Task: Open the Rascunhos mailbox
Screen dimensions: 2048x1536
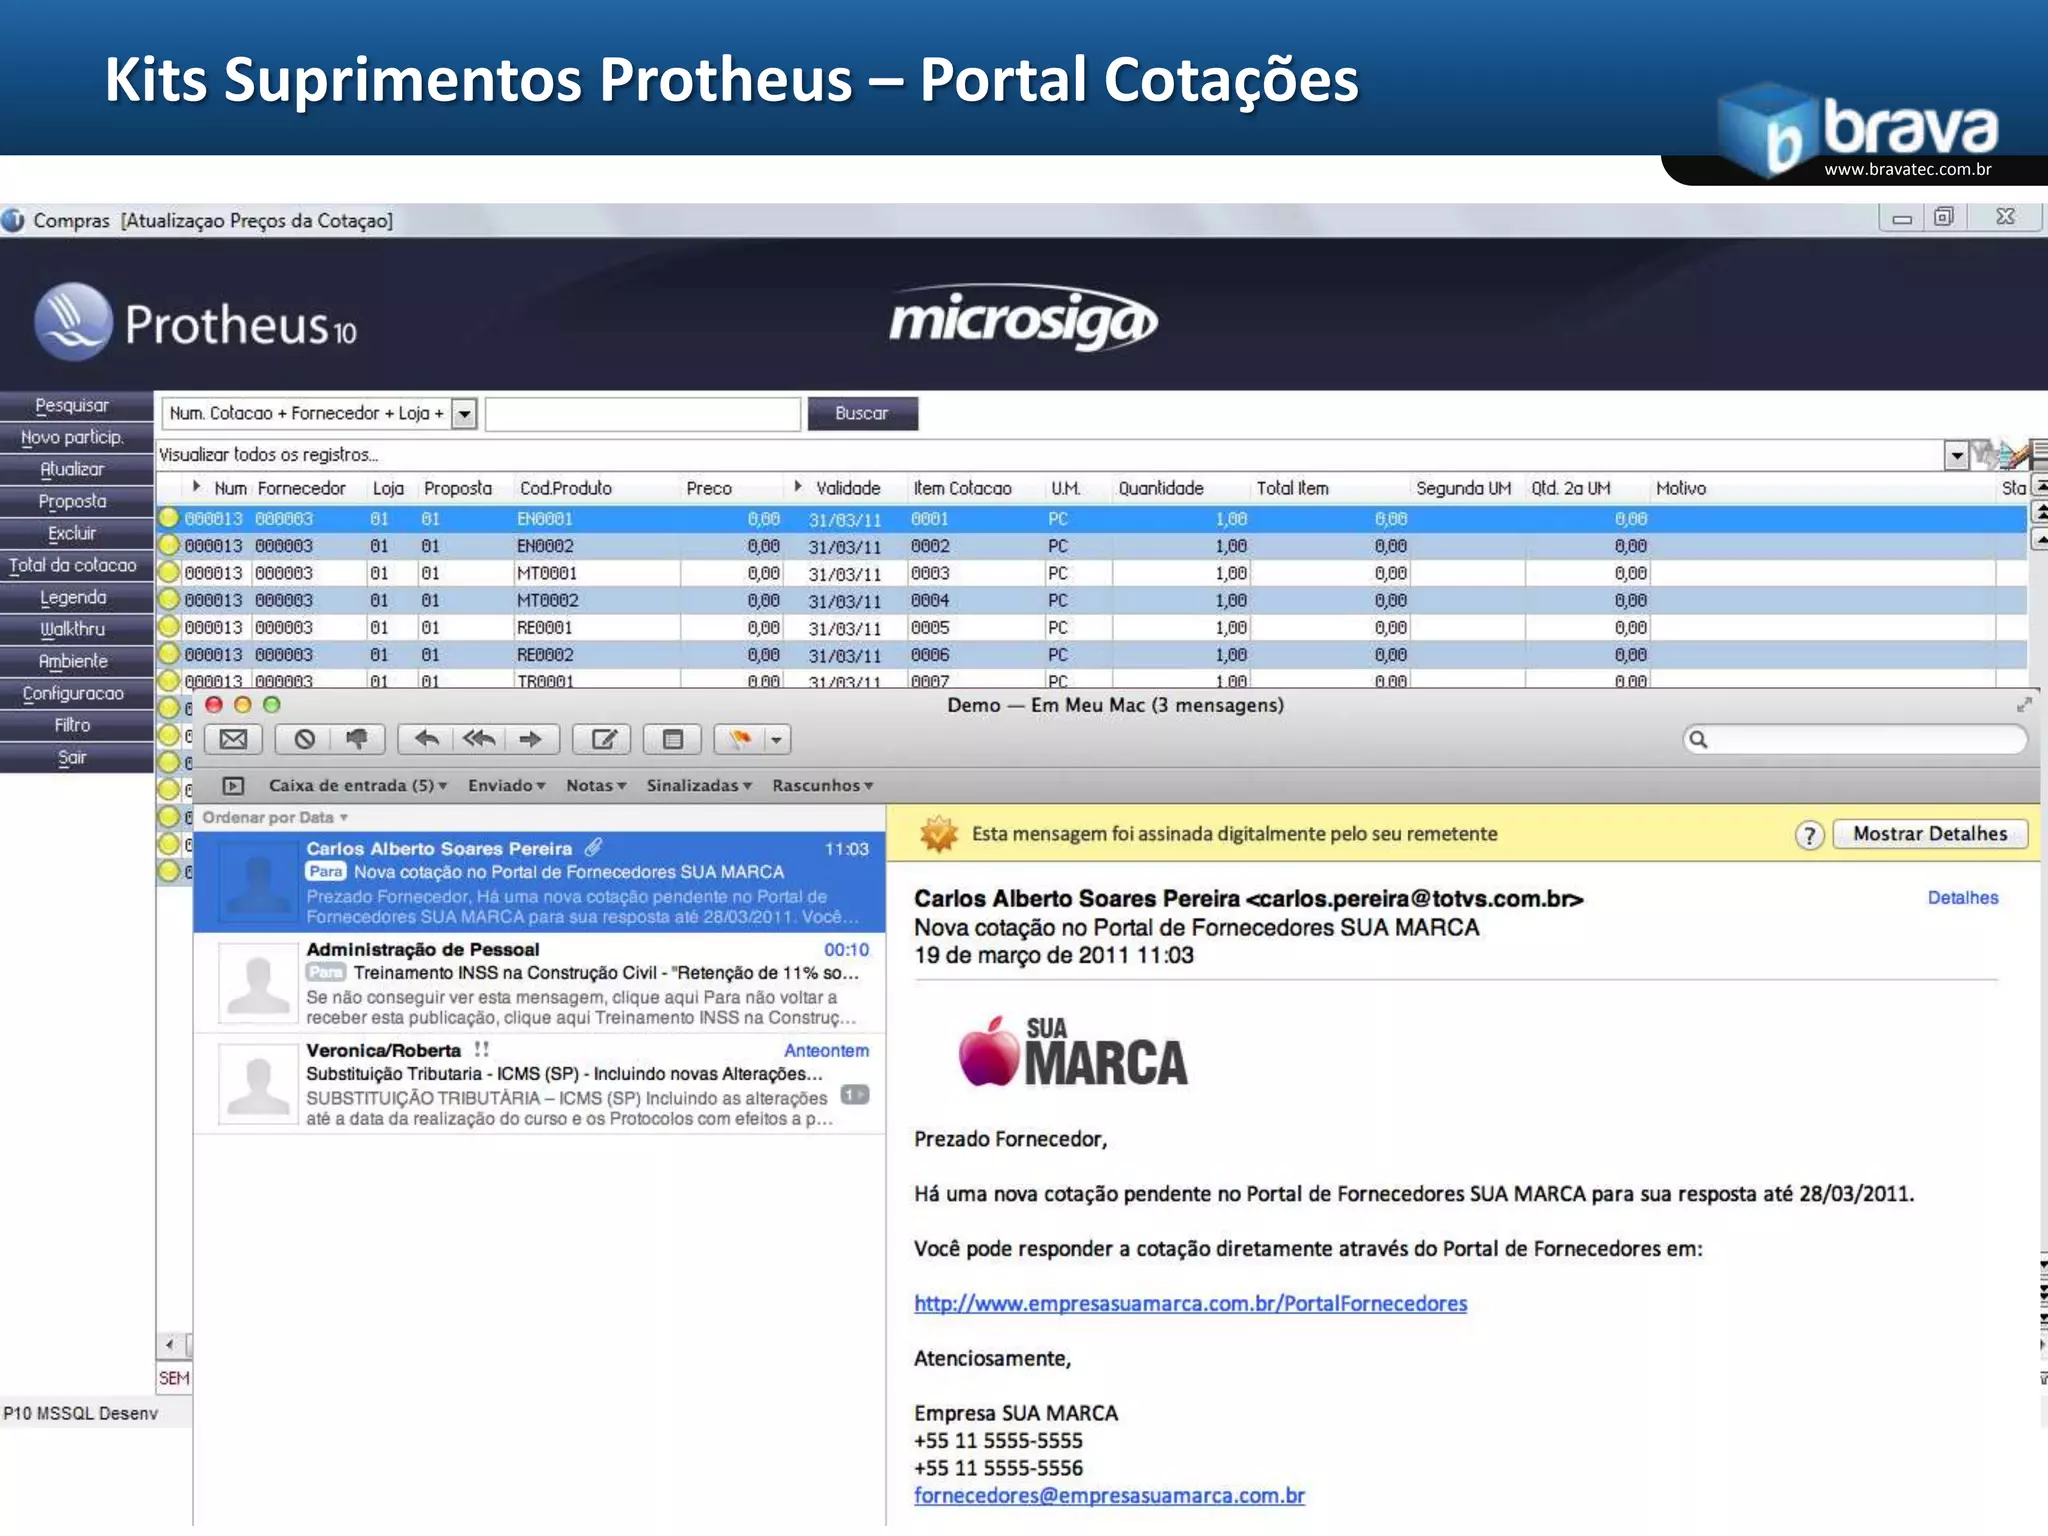Action: click(x=822, y=786)
